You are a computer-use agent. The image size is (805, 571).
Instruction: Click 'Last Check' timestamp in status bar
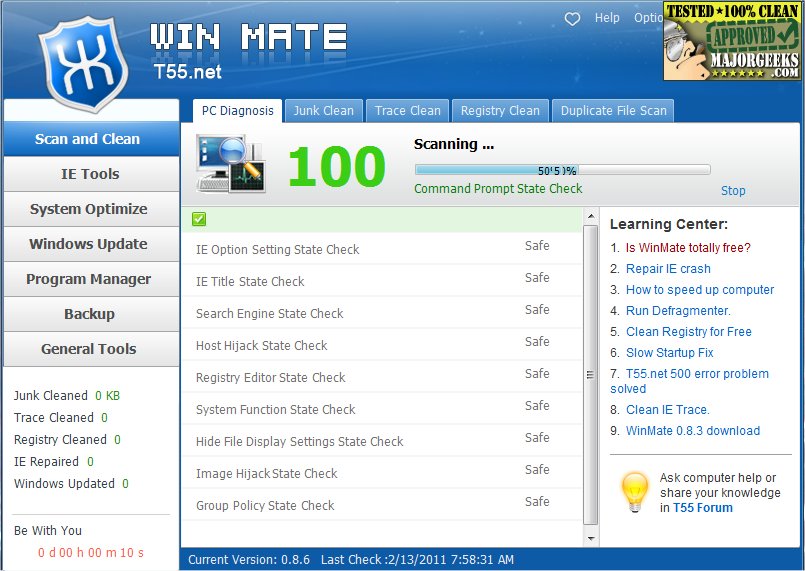tap(417, 560)
